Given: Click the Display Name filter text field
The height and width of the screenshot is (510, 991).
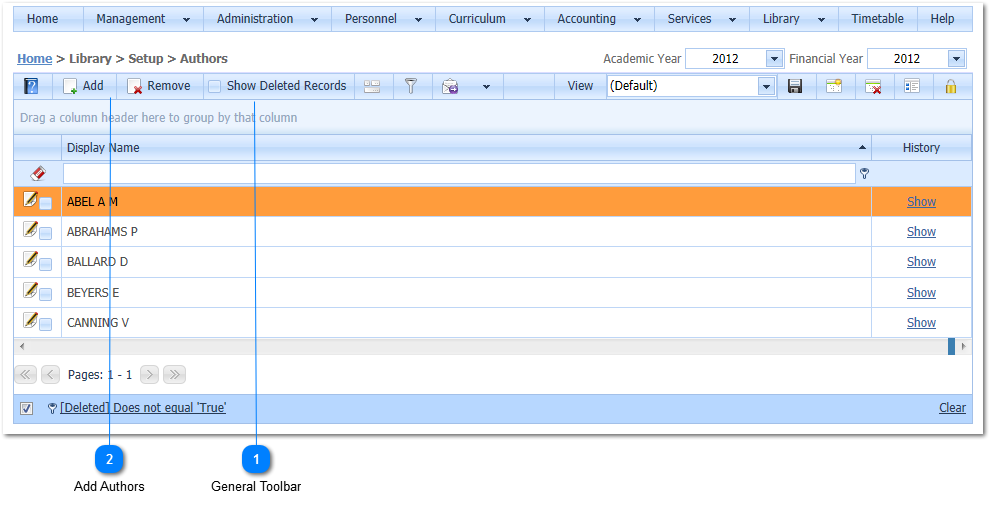Looking at the screenshot, I should [459, 174].
